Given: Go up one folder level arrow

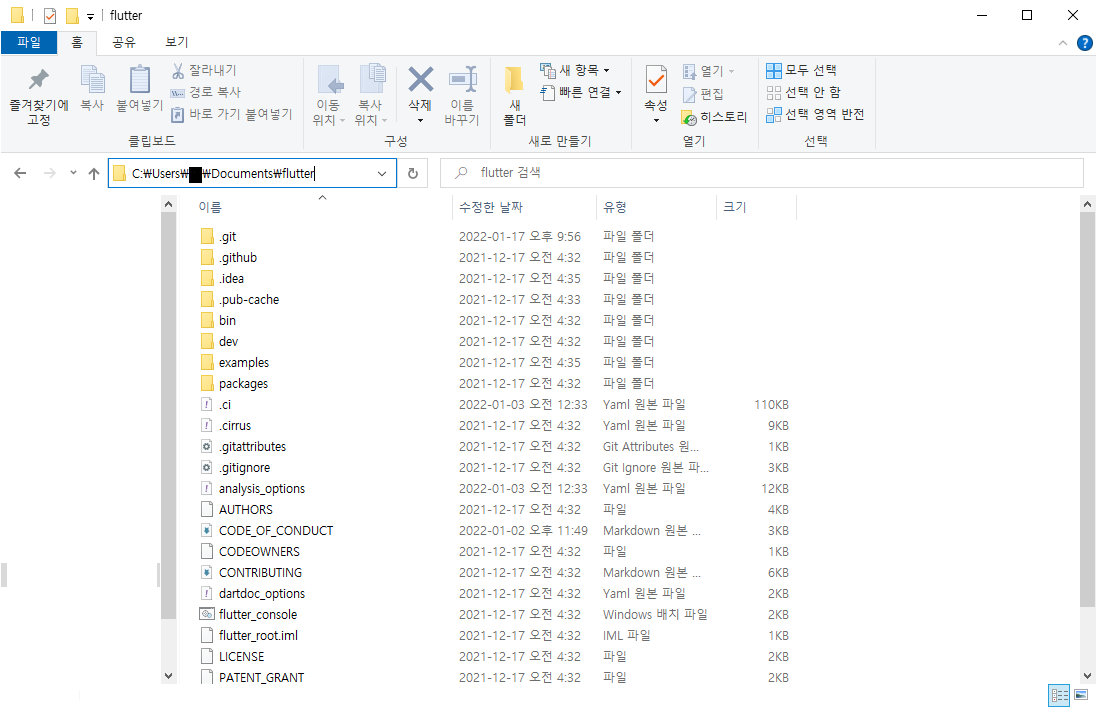Looking at the screenshot, I should coord(94,174).
